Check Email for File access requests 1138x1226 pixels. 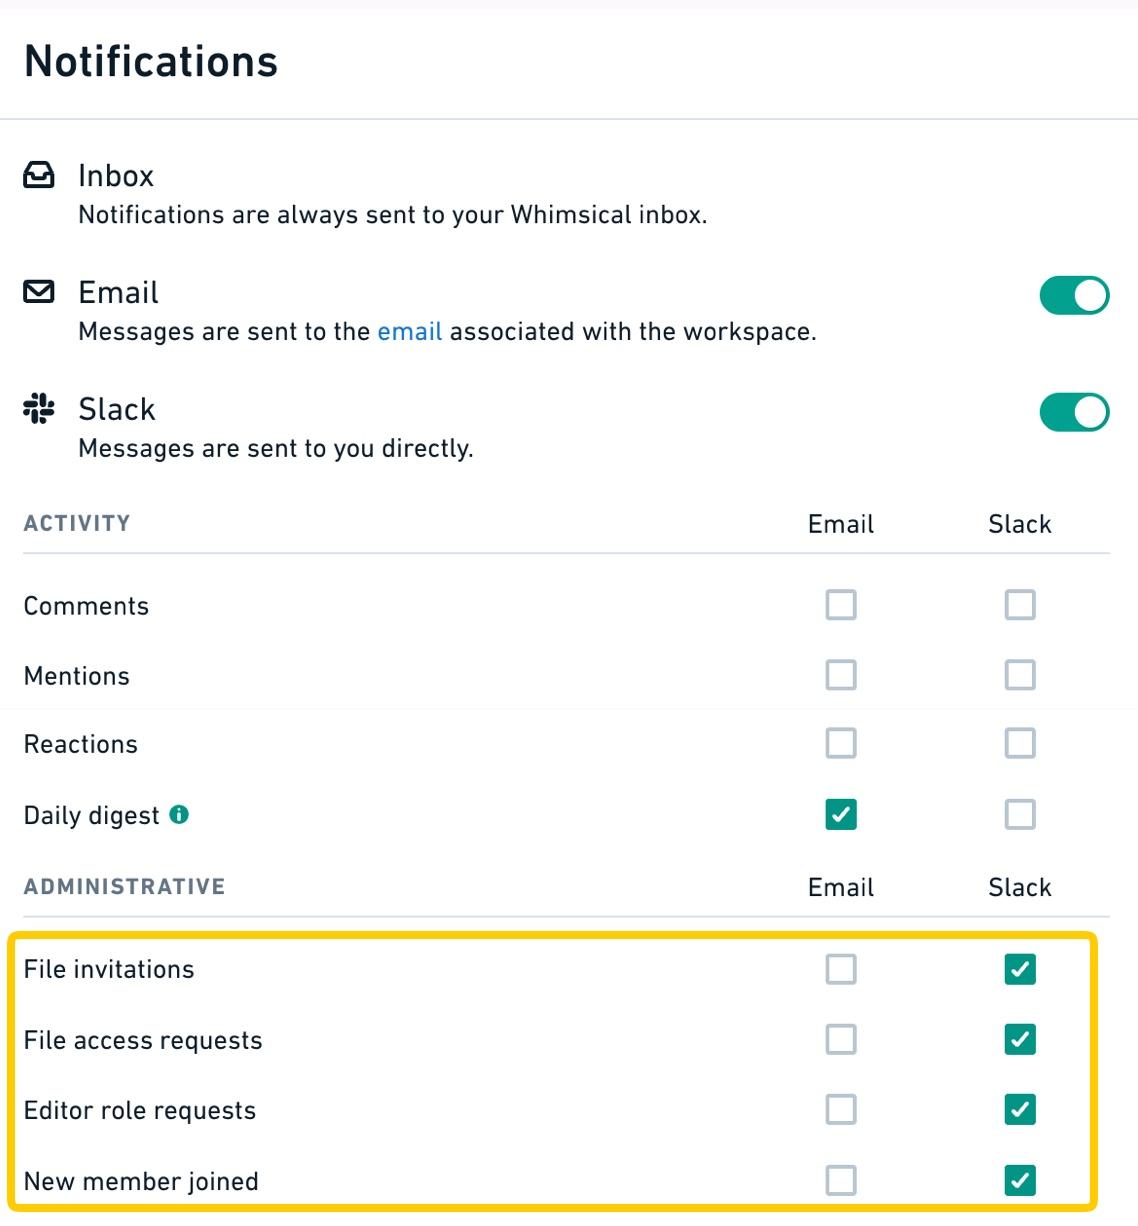[841, 1040]
